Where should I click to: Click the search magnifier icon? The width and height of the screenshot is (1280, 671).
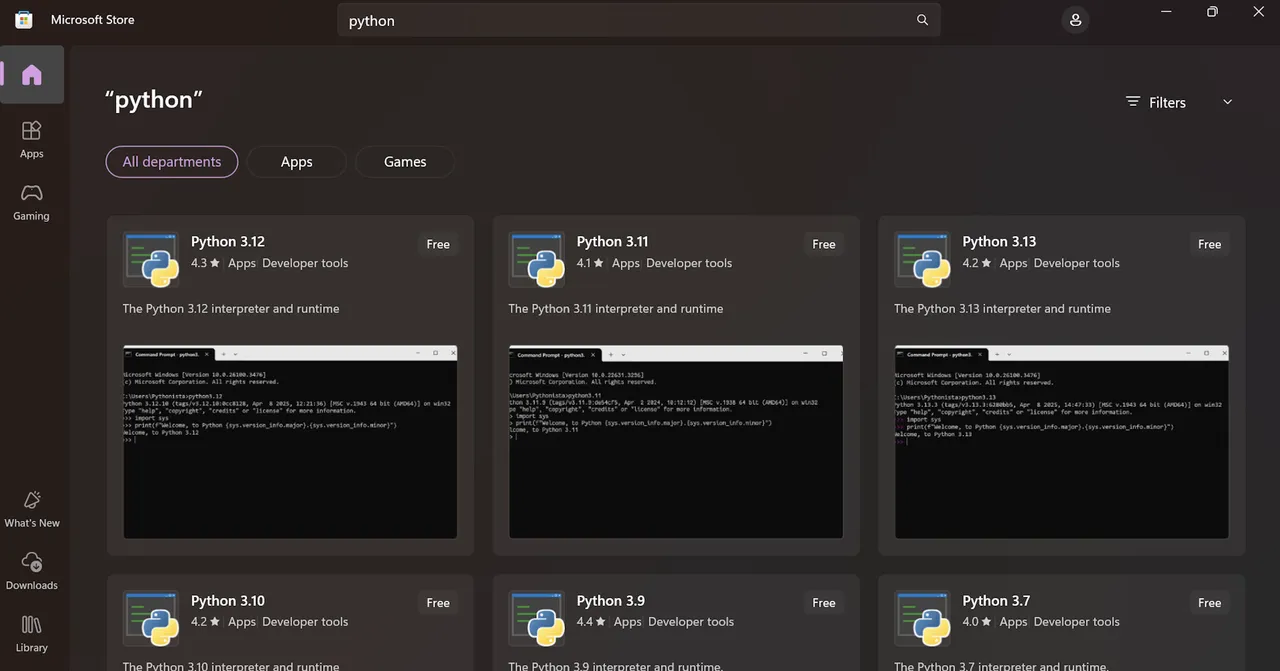coord(922,20)
